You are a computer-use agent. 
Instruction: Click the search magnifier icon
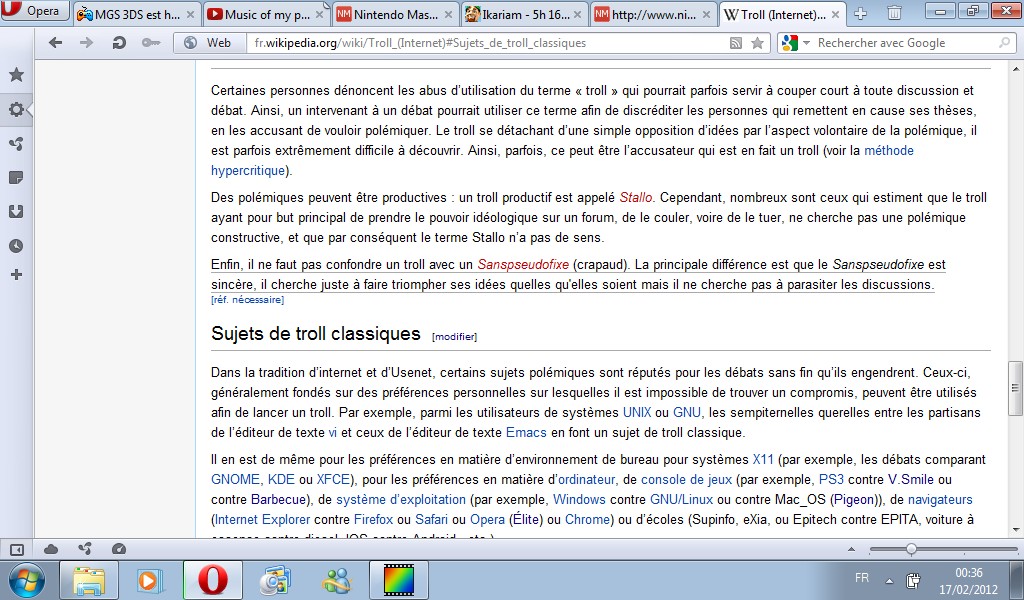coord(1004,43)
